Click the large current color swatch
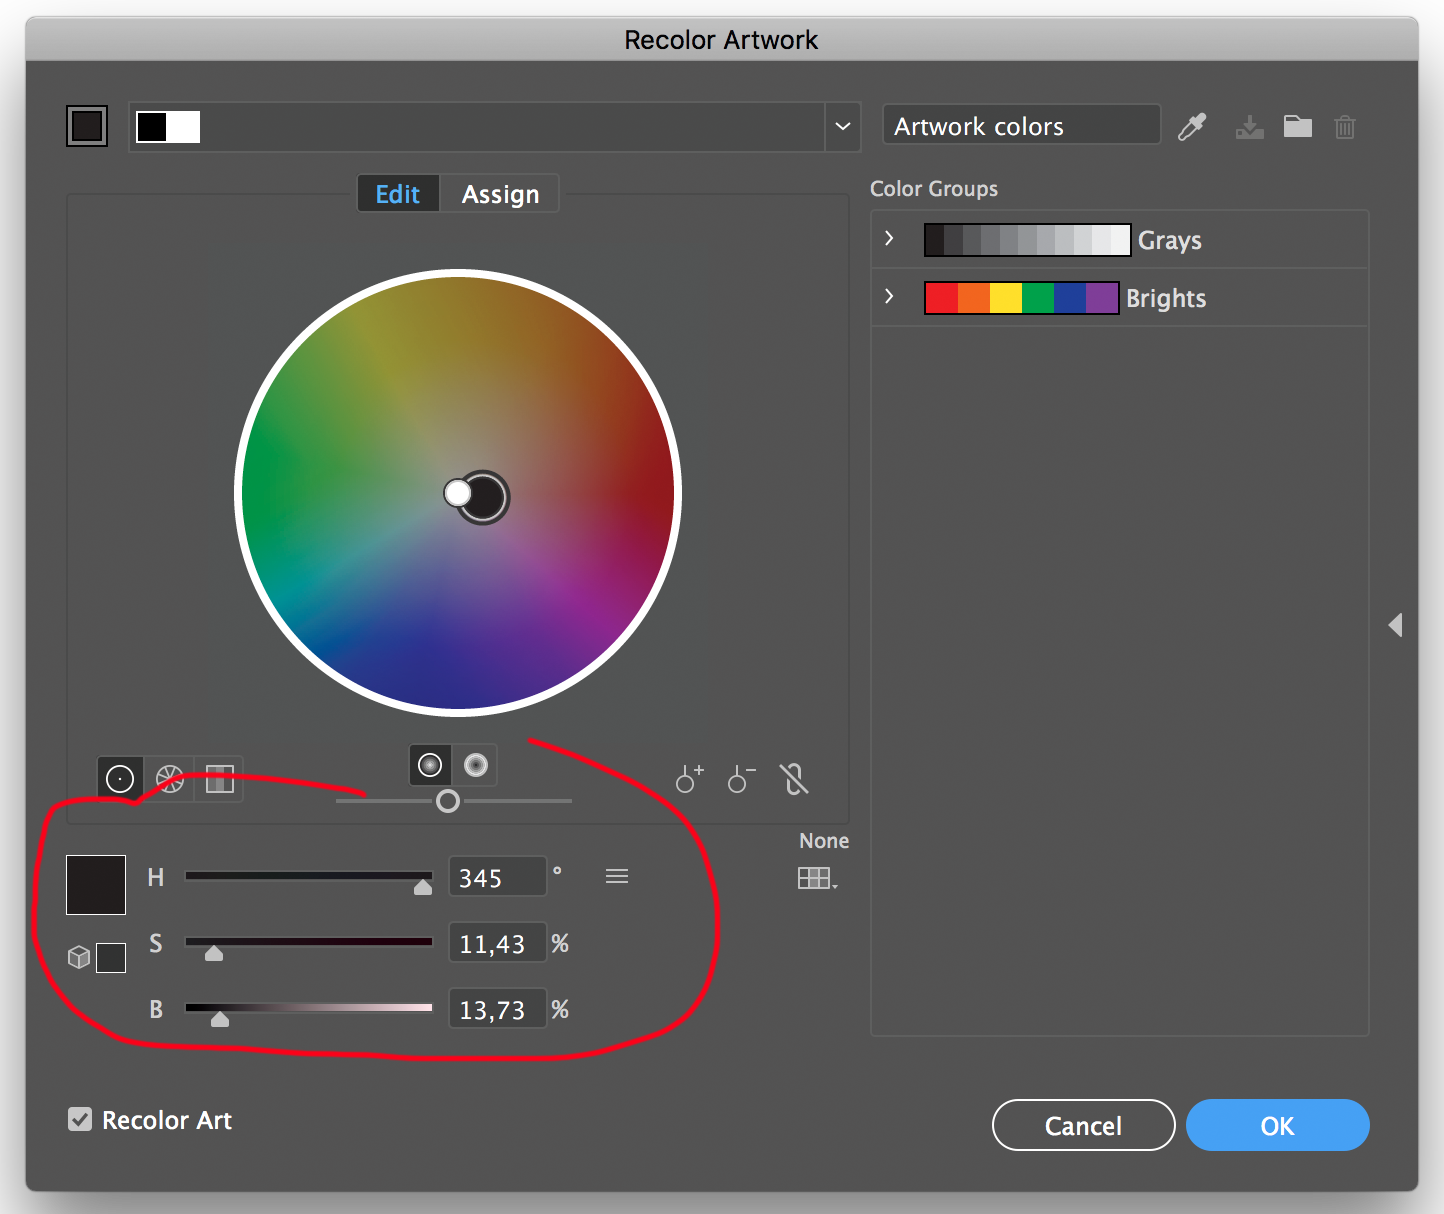 point(96,885)
